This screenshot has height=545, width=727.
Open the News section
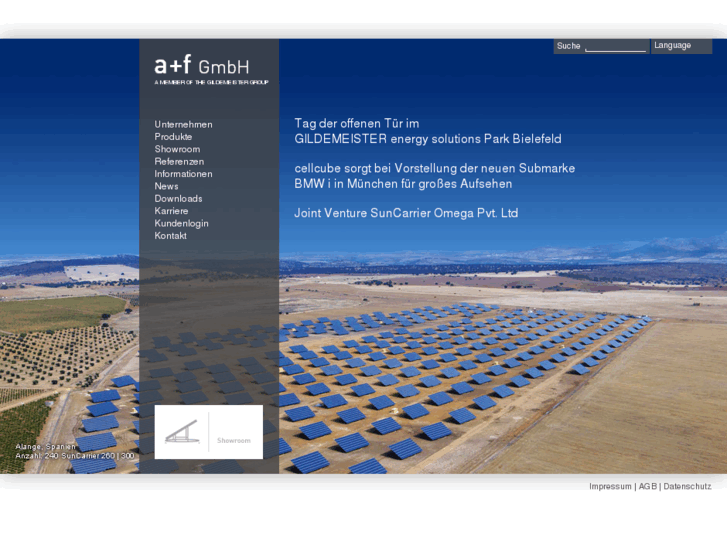point(166,186)
